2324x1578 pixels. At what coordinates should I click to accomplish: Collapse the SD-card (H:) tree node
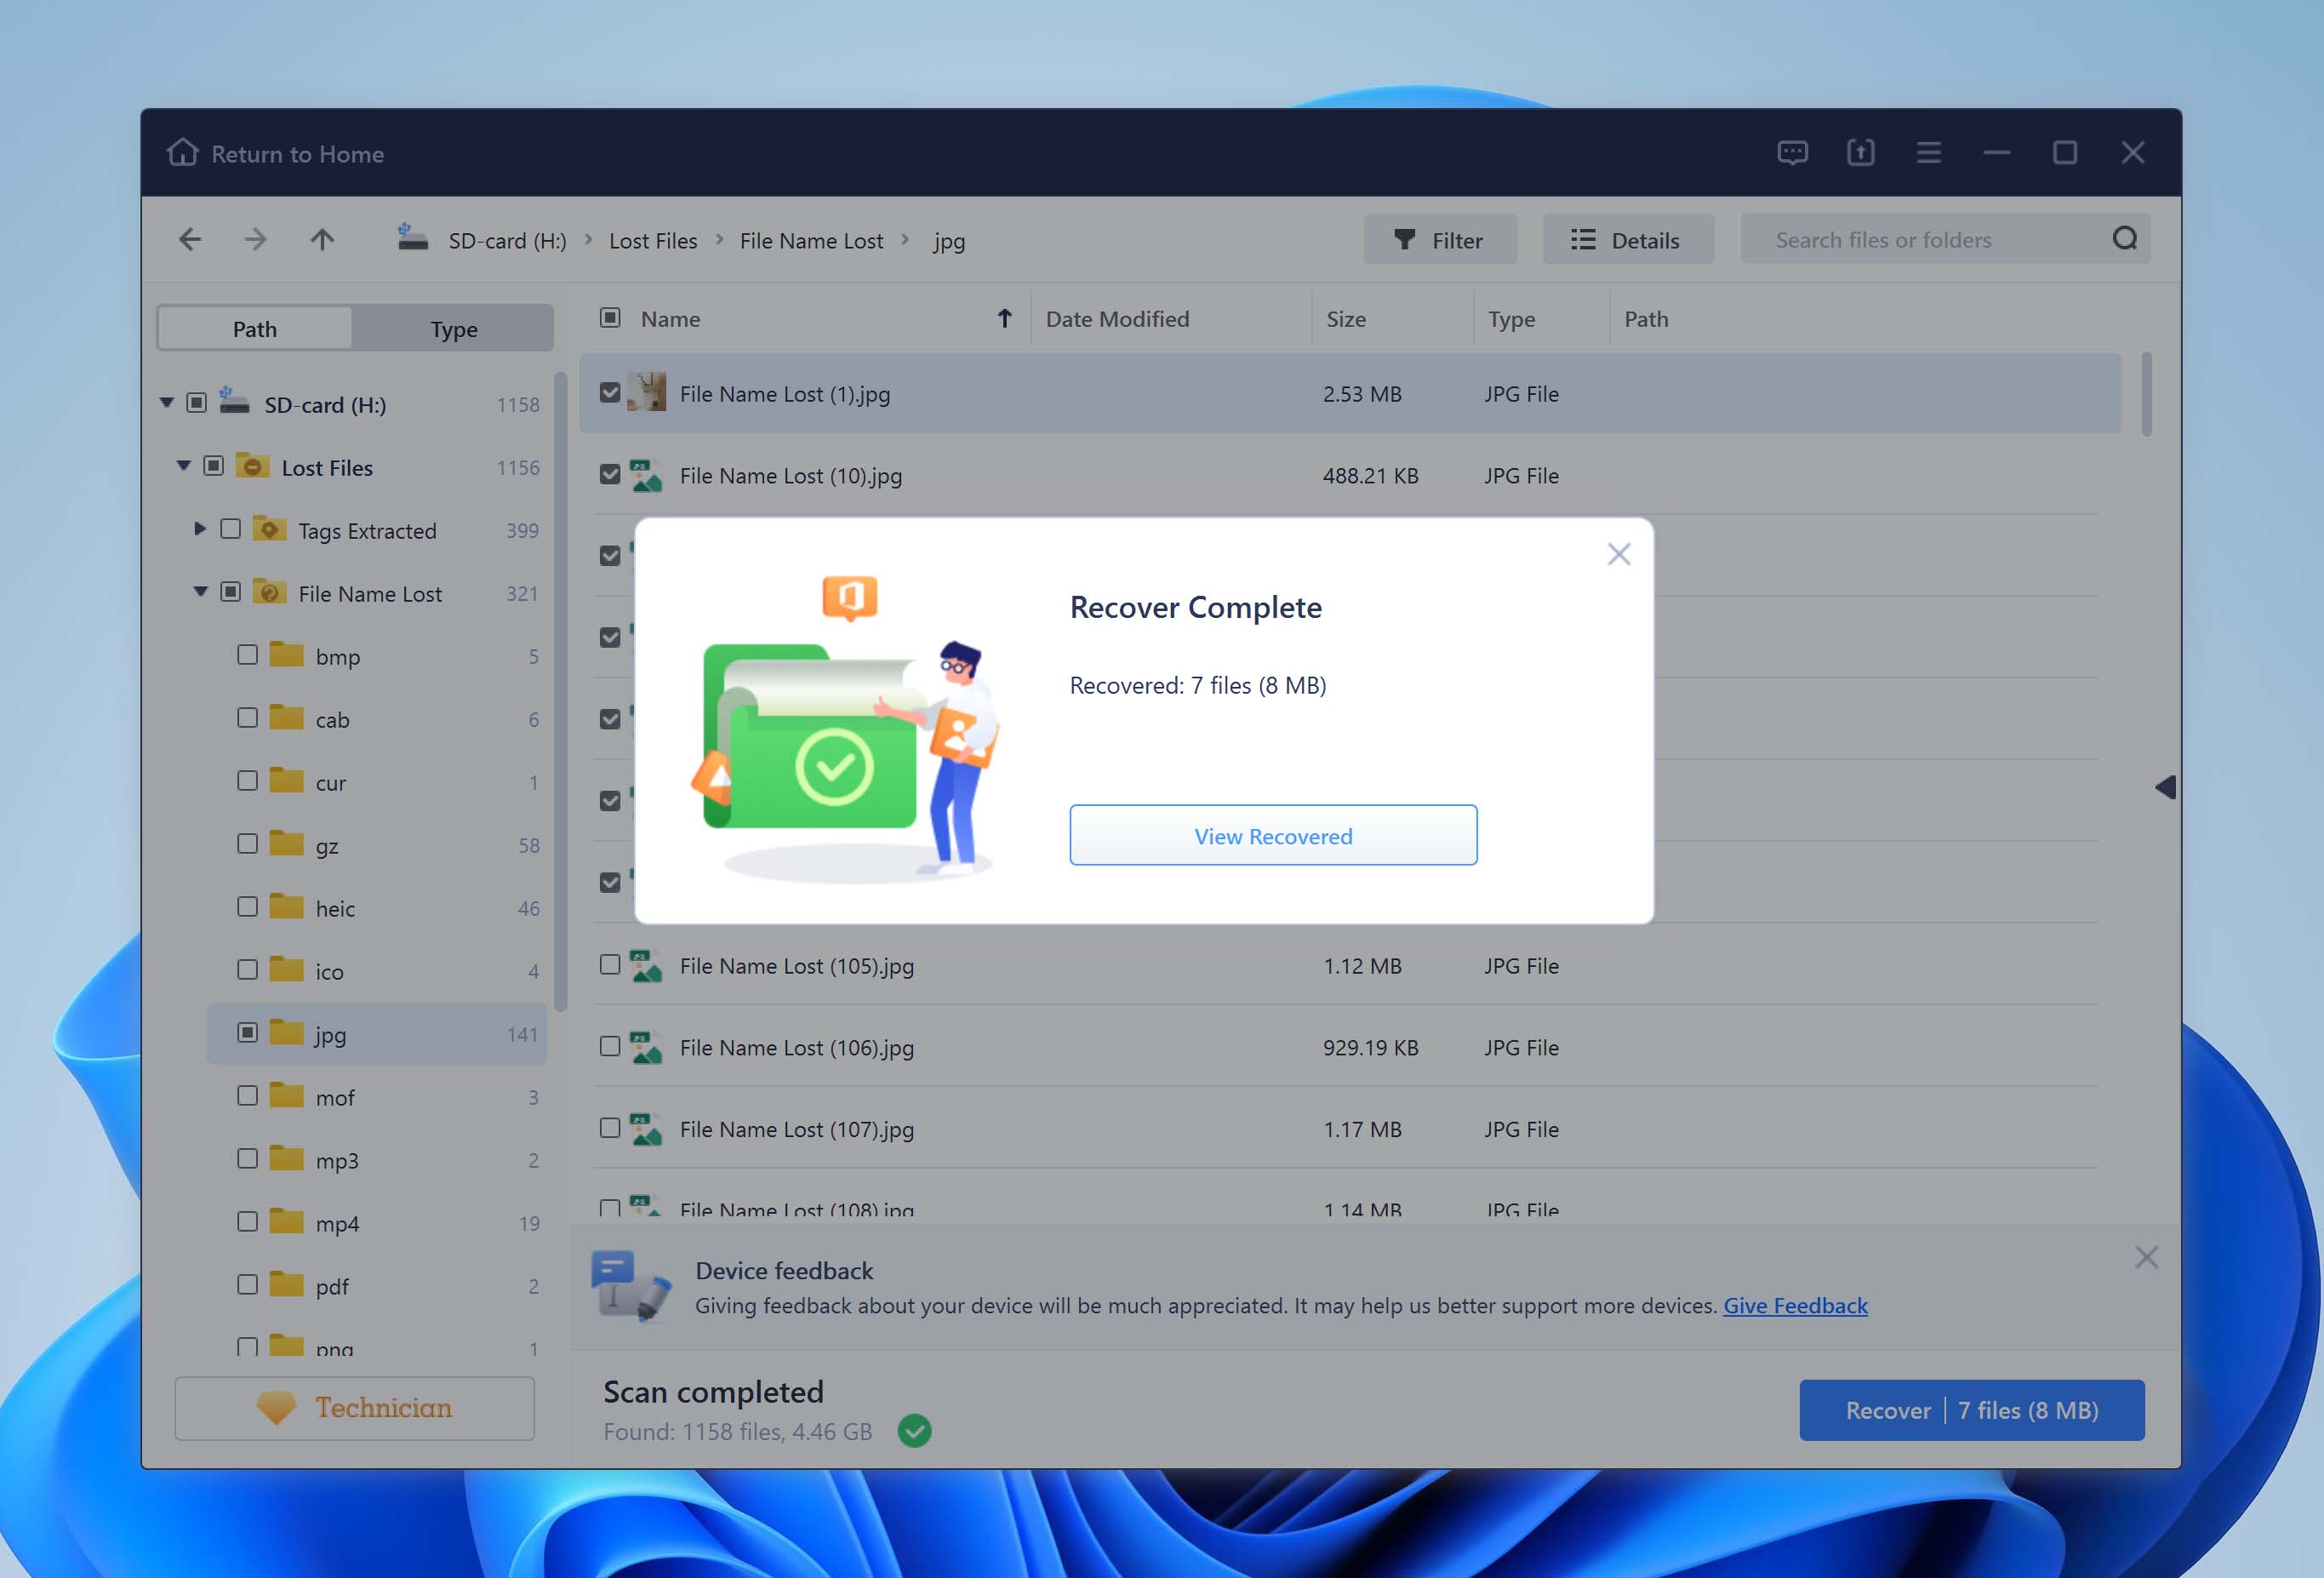(x=167, y=403)
